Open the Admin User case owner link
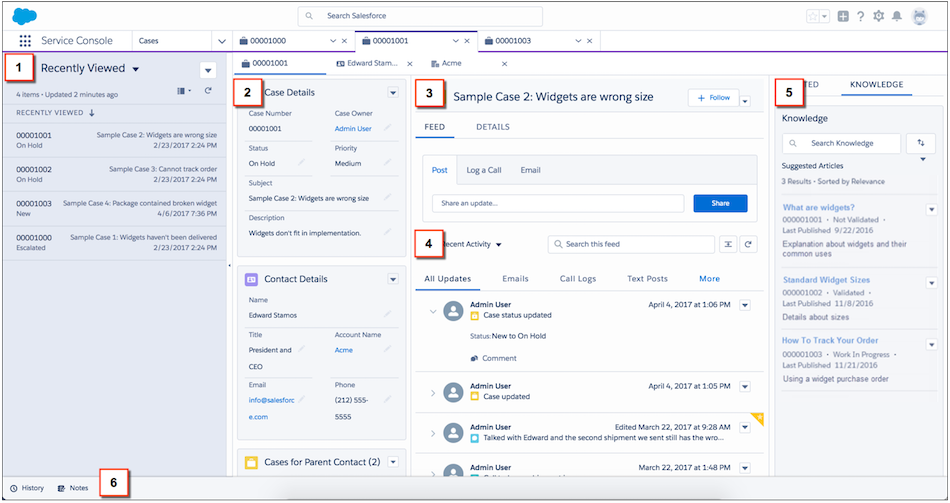This screenshot has width=950, height=503. point(353,128)
